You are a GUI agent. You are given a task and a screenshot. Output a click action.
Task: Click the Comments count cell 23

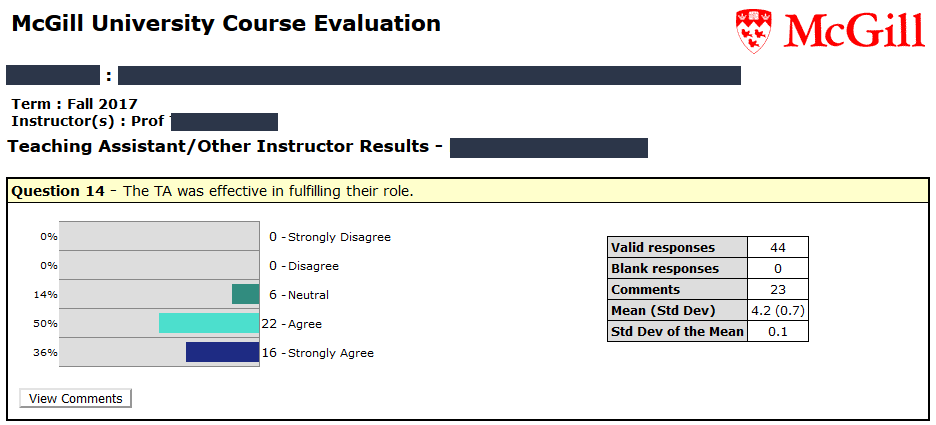778,290
